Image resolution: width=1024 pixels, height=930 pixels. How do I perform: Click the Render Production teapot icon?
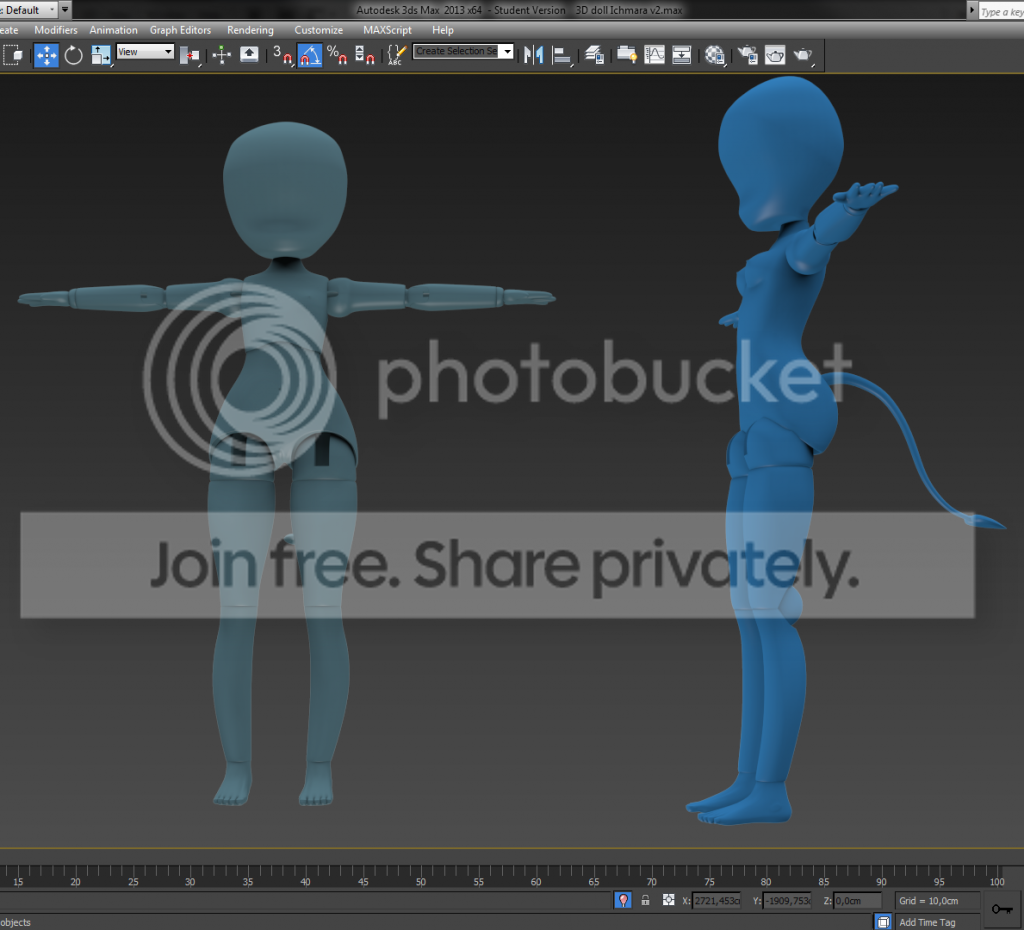click(803, 56)
